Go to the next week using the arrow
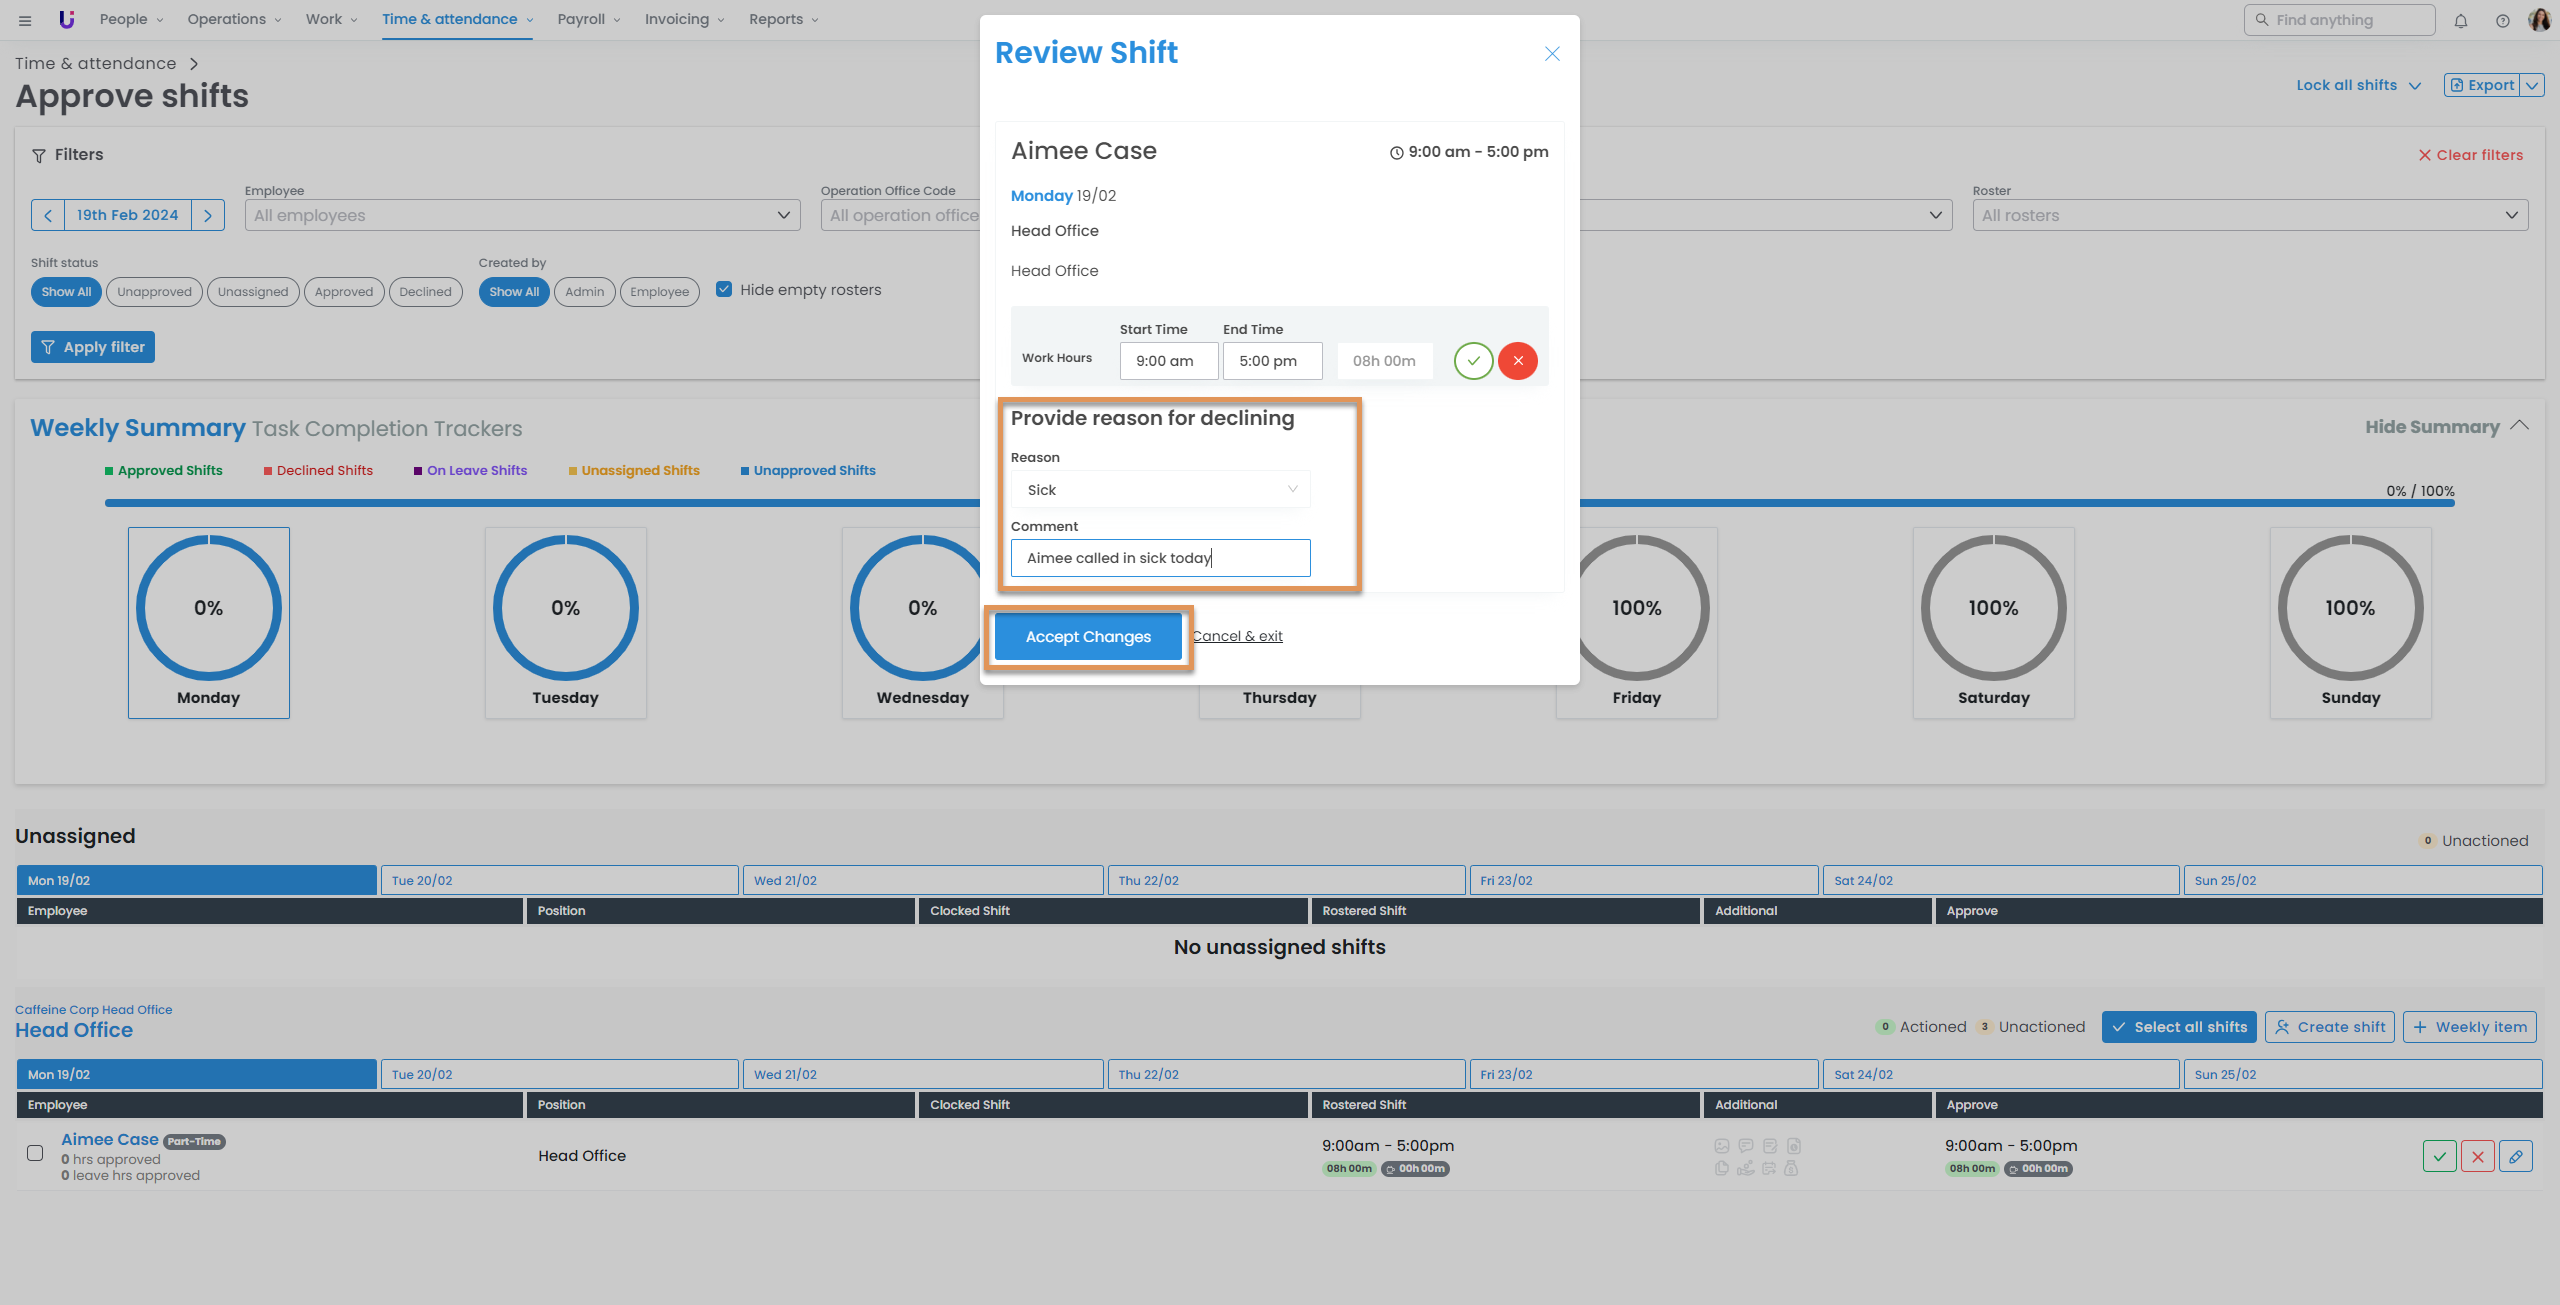 [x=208, y=215]
